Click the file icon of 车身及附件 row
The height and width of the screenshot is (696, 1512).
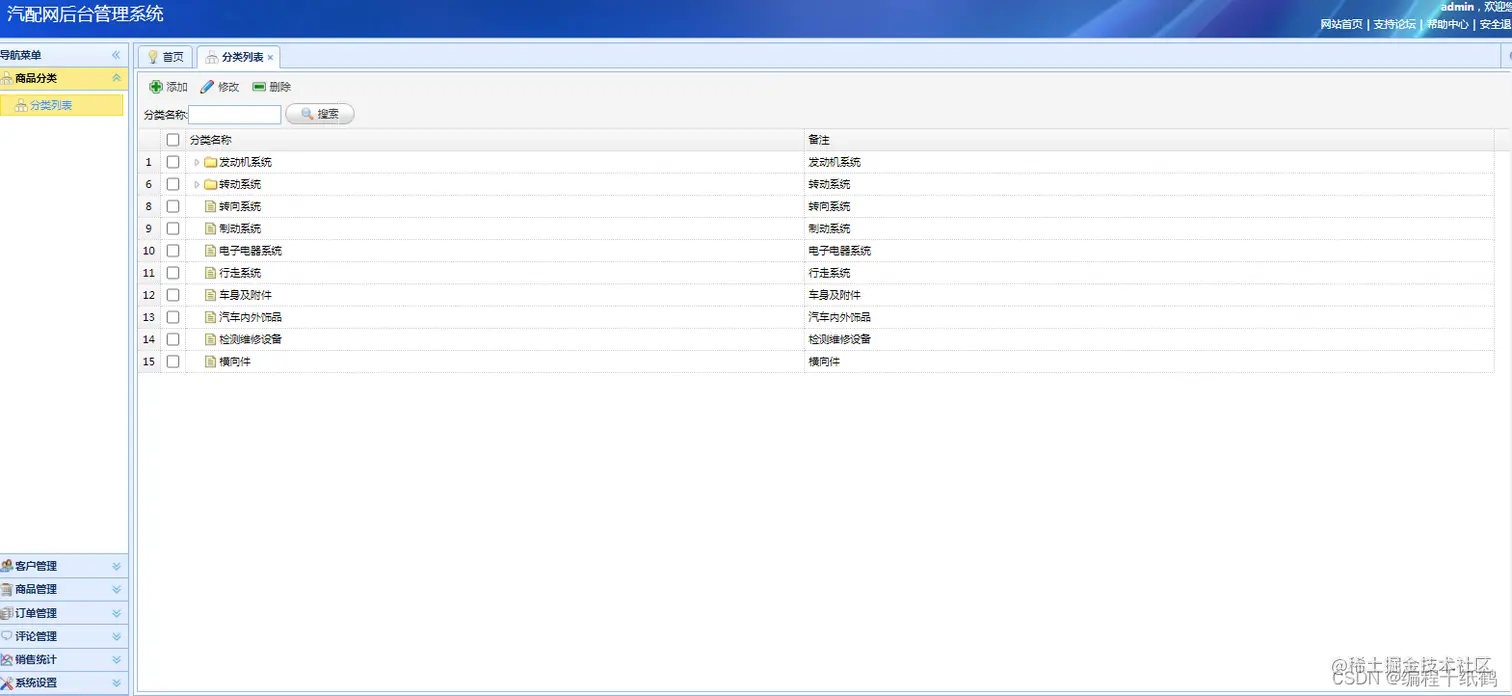click(x=210, y=294)
